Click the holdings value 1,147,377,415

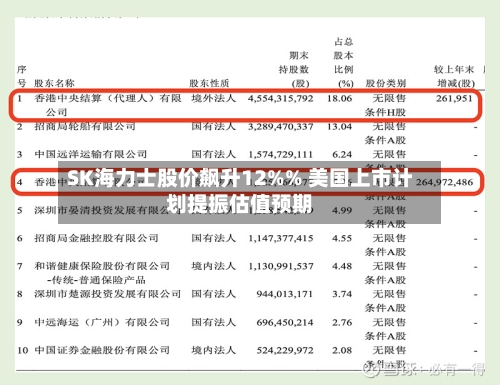(281, 239)
